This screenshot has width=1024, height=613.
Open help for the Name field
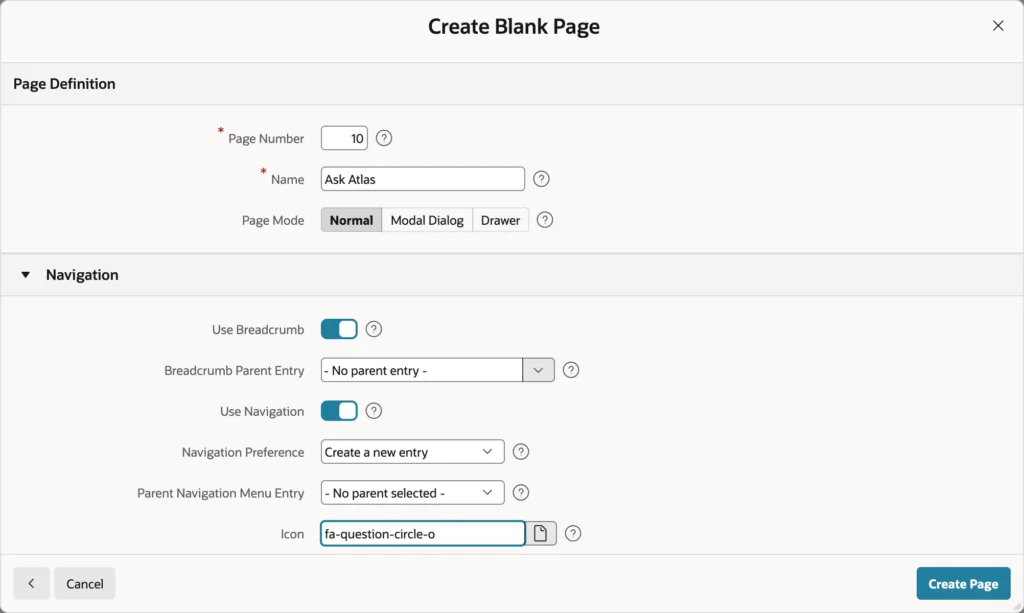(x=541, y=179)
